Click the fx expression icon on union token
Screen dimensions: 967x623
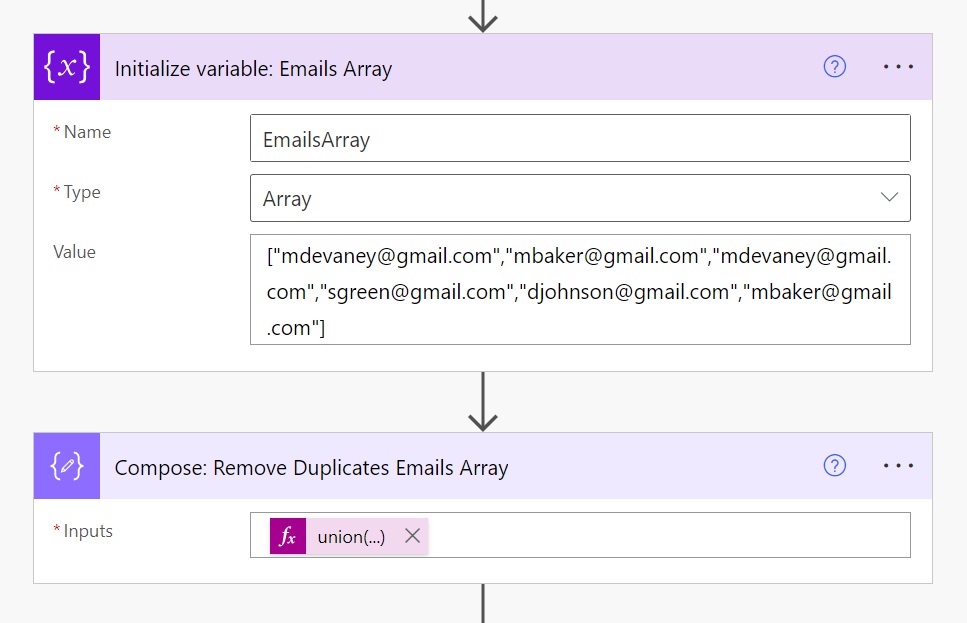[x=288, y=537]
